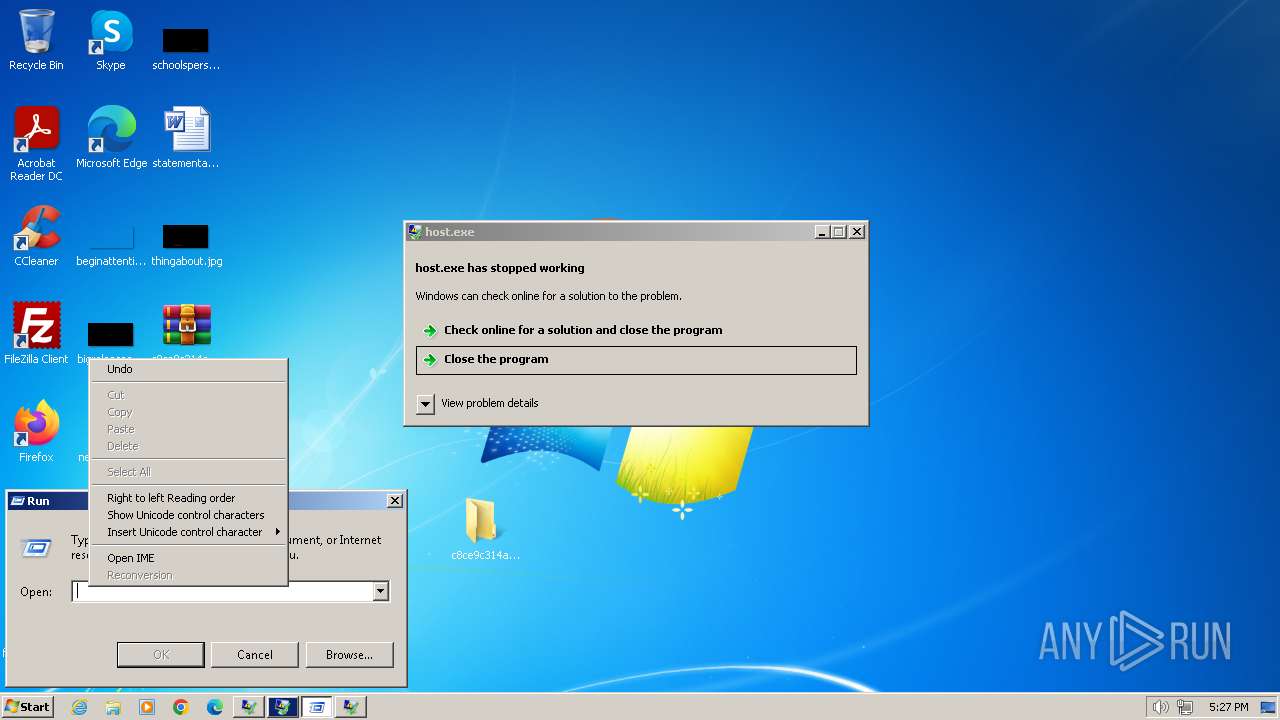Click Close the program option
Image resolution: width=1280 pixels, height=720 pixels.
(x=636, y=360)
